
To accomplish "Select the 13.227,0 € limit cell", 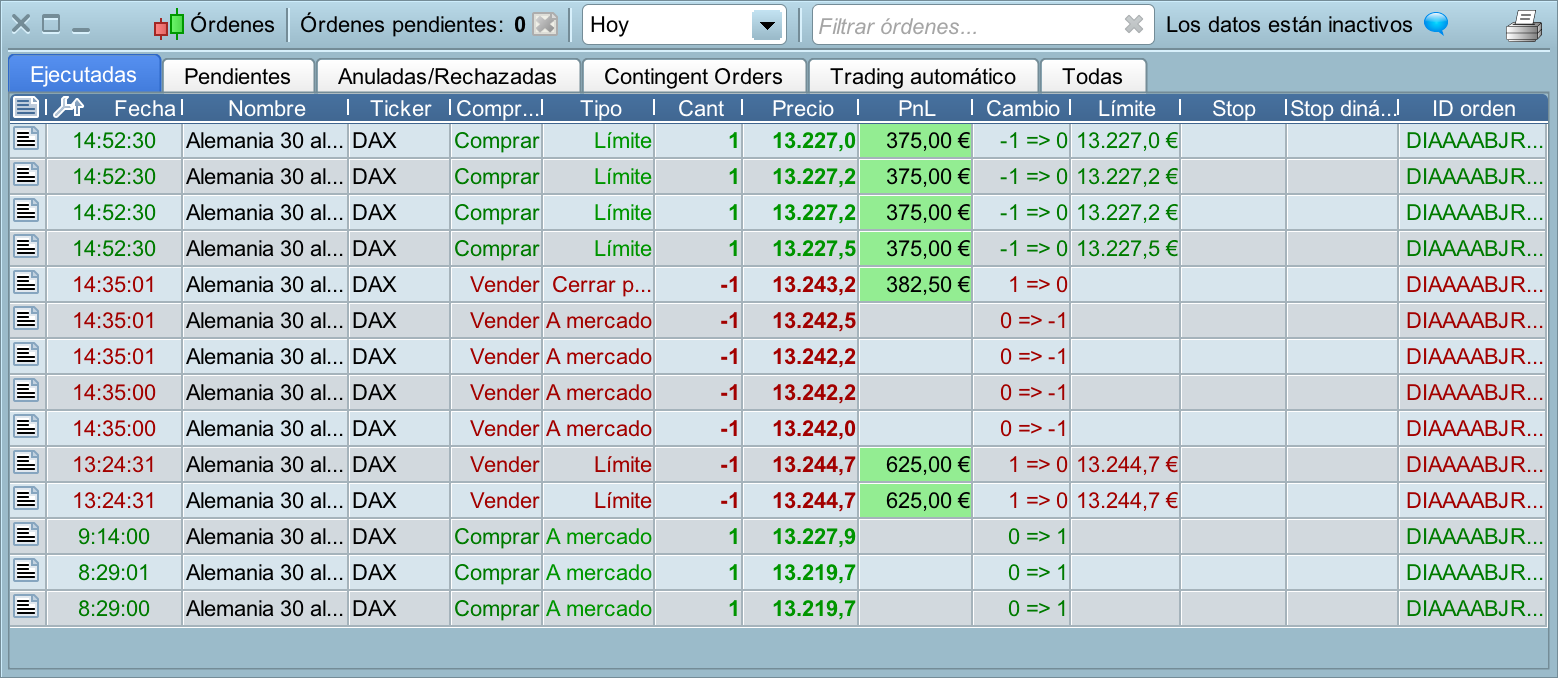I will [x=1126, y=140].
